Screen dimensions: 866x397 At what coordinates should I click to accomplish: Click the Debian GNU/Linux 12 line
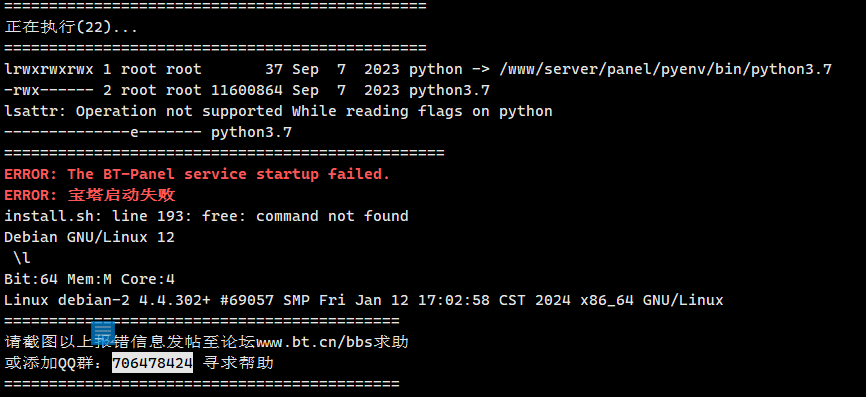[89, 237]
